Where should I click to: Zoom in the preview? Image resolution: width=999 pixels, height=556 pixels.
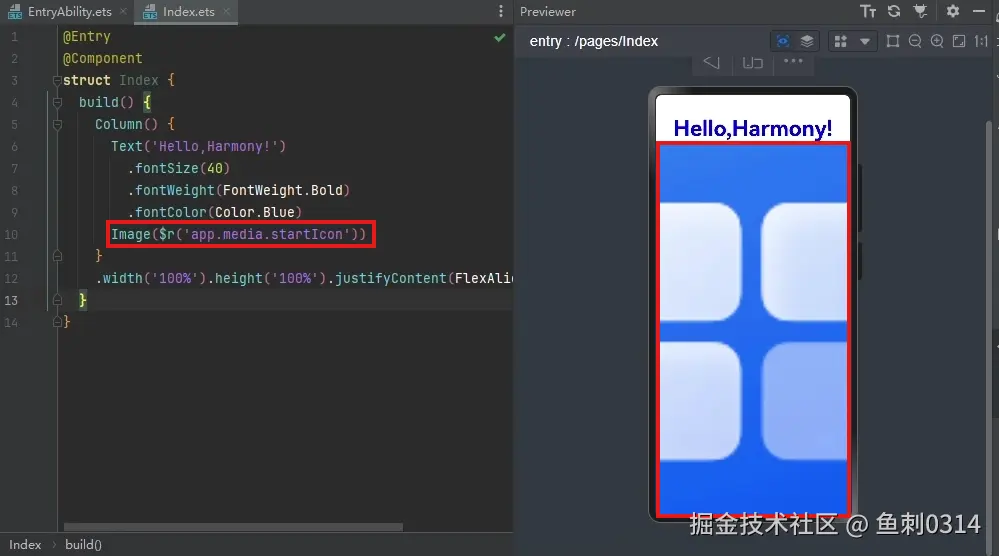(937, 41)
